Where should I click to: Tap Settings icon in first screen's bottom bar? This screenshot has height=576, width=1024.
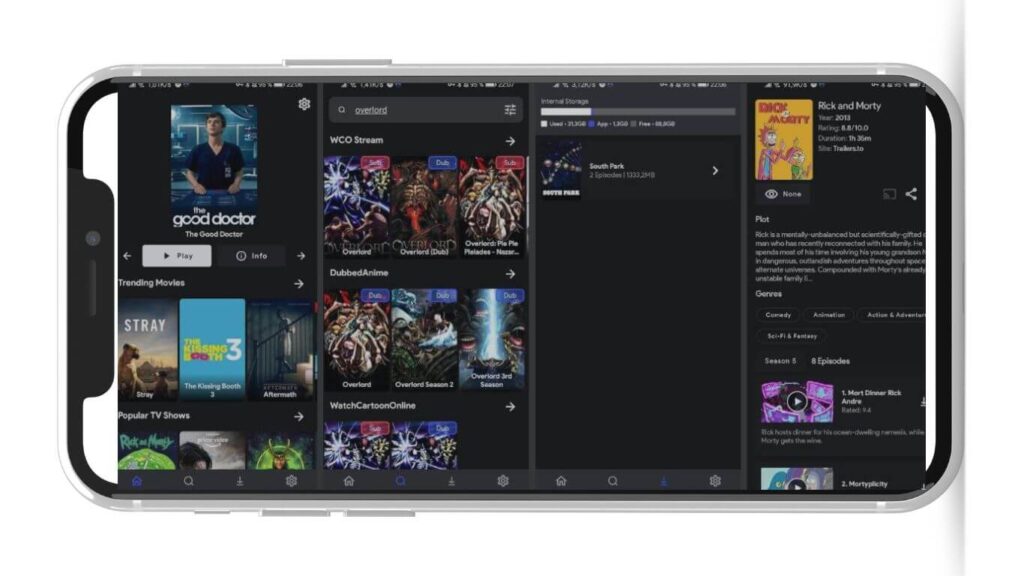click(291, 481)
